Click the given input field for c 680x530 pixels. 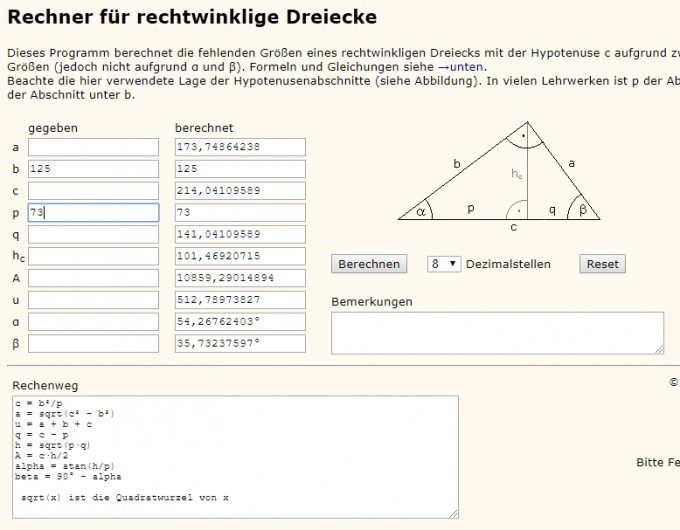[93, 191]
